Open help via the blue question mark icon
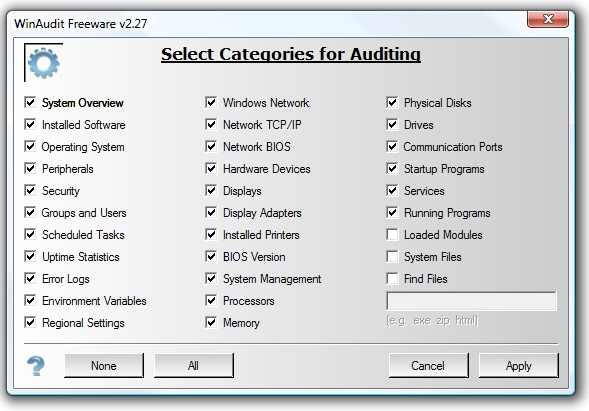 [x=36, y=366]
